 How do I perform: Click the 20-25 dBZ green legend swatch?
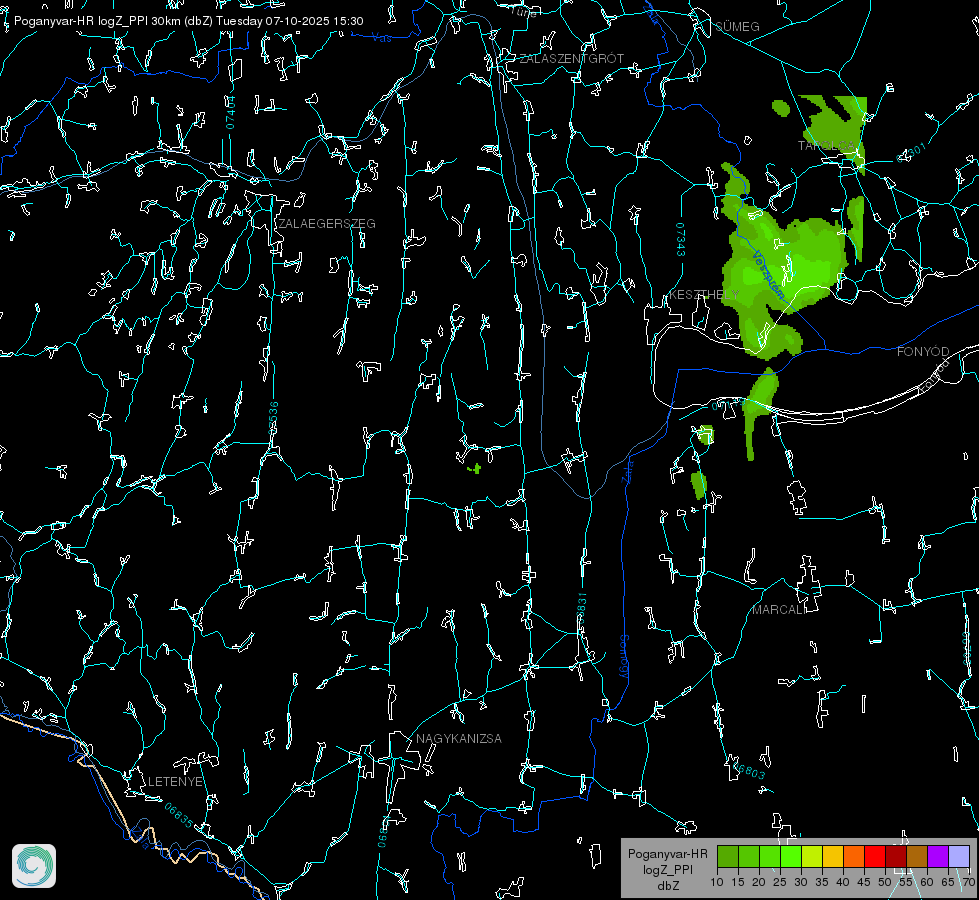pos(770,856)
